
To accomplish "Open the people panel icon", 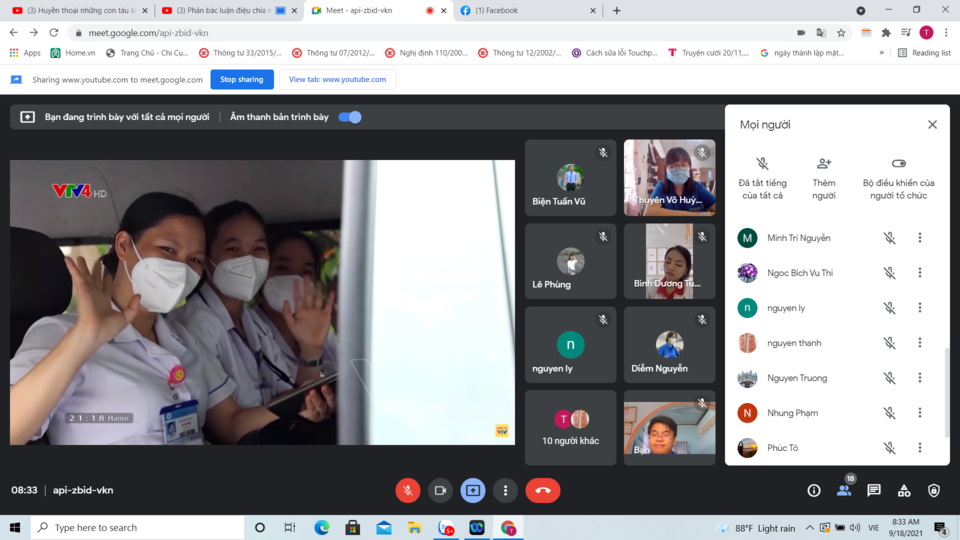I will tap(844, 490).
